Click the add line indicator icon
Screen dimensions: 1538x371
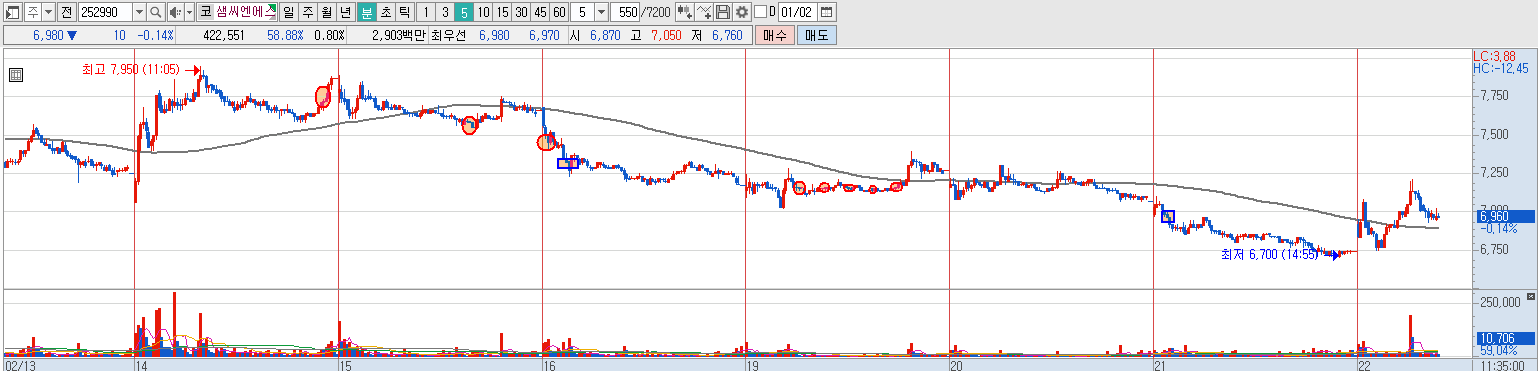[x=704, y=12]
